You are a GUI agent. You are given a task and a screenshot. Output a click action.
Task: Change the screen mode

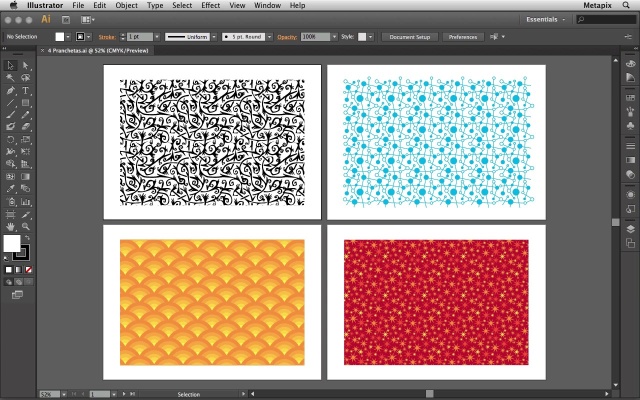click(x=17, y=295)
